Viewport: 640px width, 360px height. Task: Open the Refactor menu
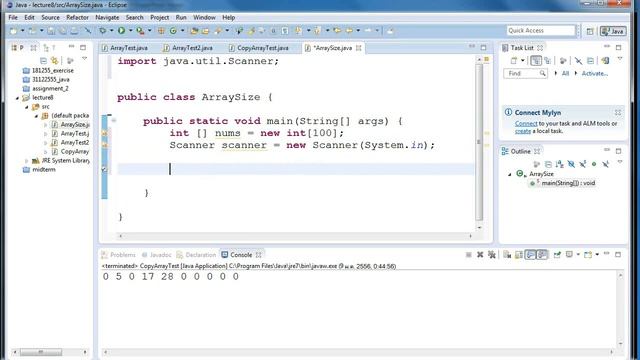[77, 18]
